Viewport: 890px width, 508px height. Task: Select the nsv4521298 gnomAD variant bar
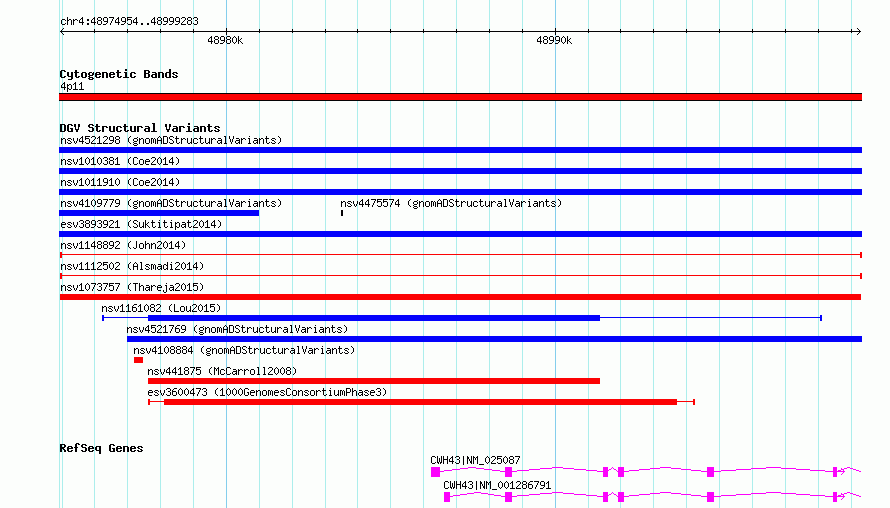pyautogui.click(x=460, y=150)
